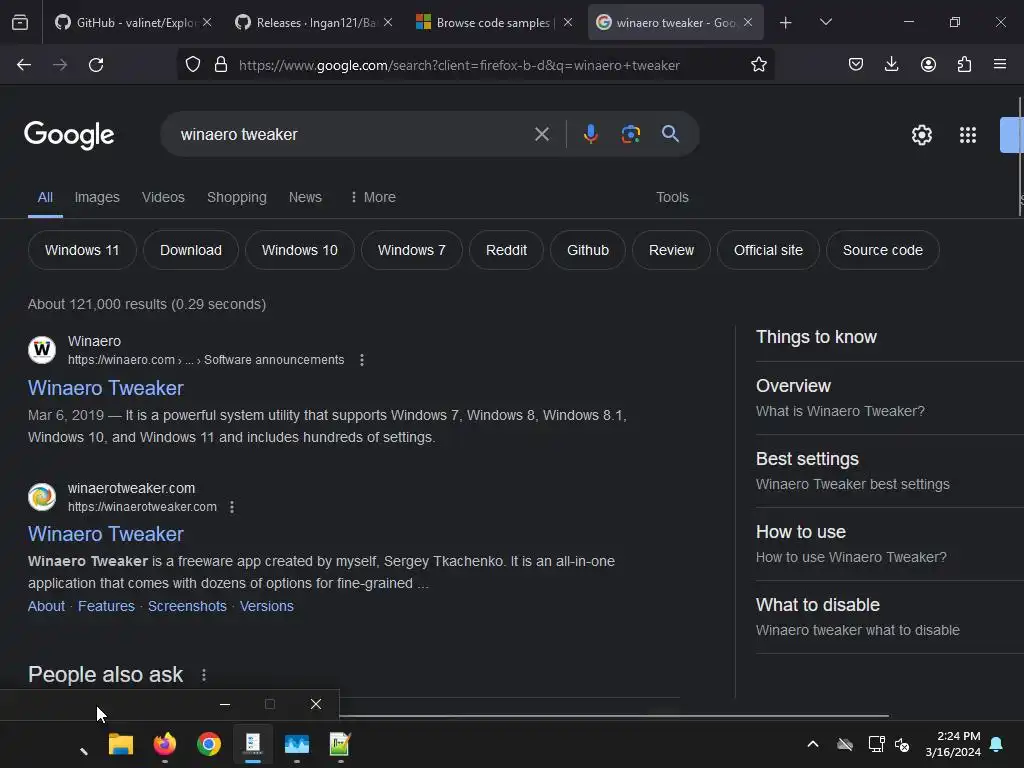The height and width of the screenshot is (768, 1024).
Task: Select the News search tab
Action: (x=305, y=197)
